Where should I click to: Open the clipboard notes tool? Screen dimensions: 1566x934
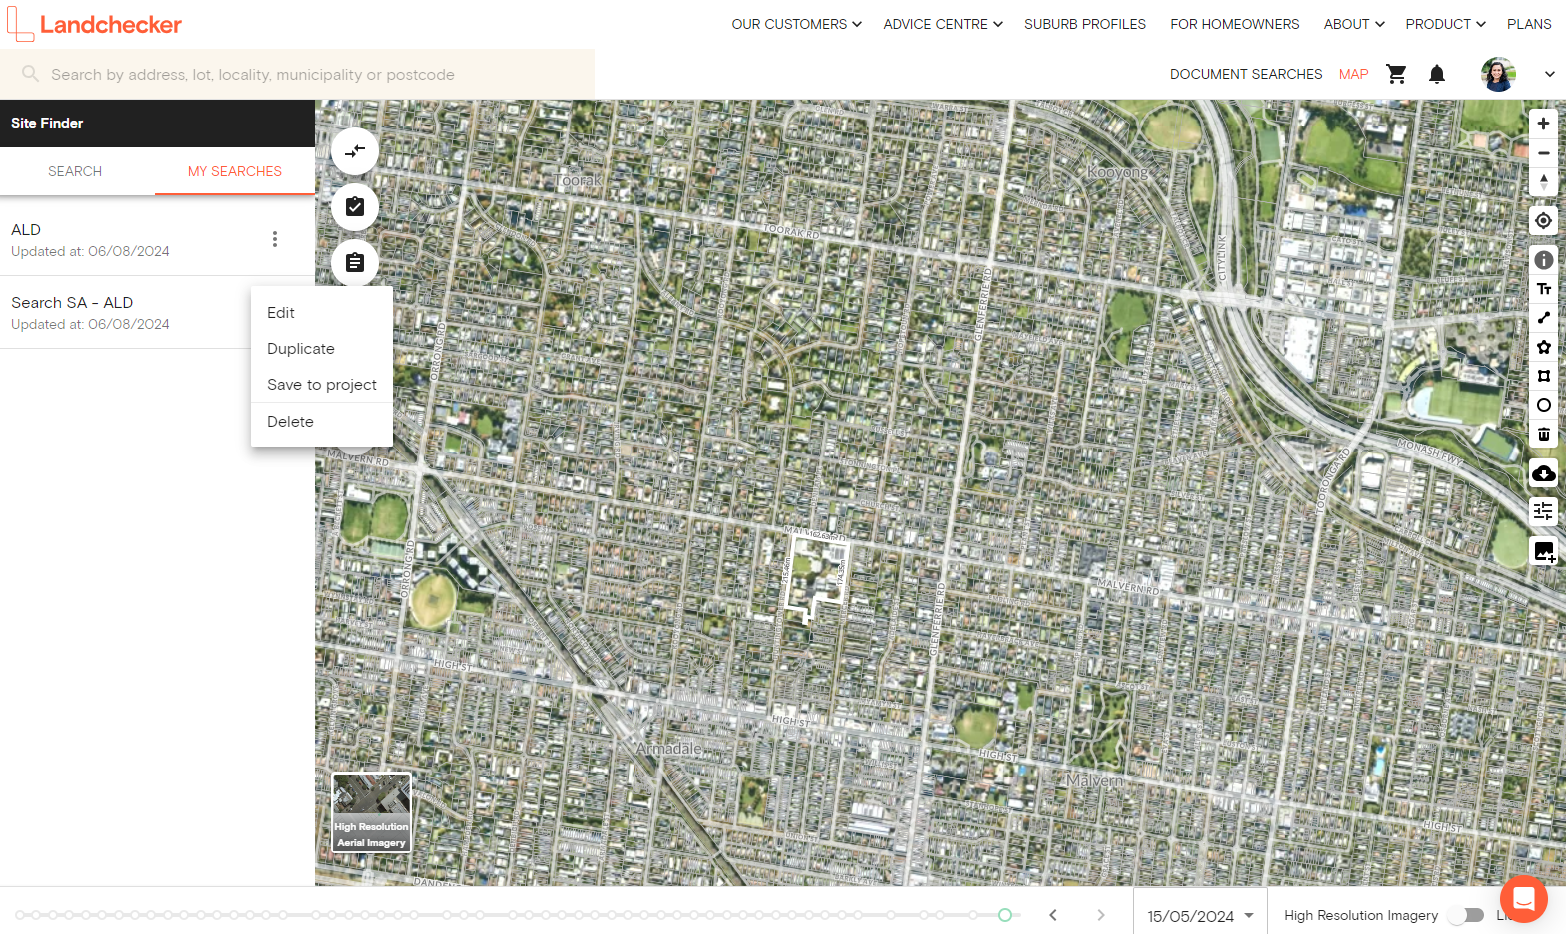(x=355, y=263)
